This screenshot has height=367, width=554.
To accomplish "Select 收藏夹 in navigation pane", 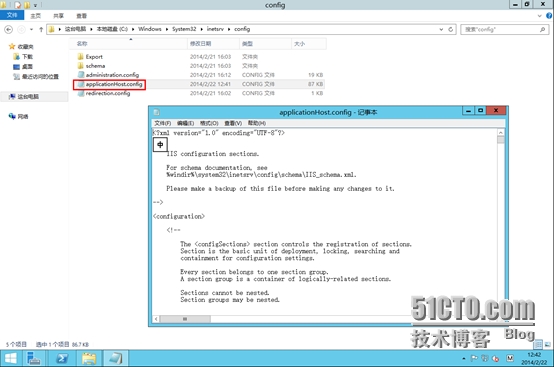I will [21, 47].
